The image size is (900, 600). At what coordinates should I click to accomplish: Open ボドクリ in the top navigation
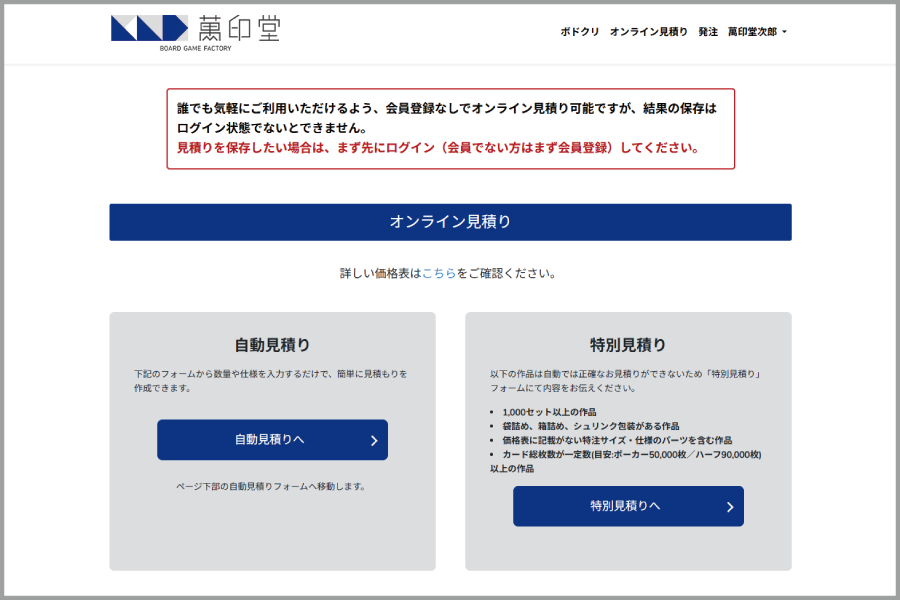click(x=580, y=32)
